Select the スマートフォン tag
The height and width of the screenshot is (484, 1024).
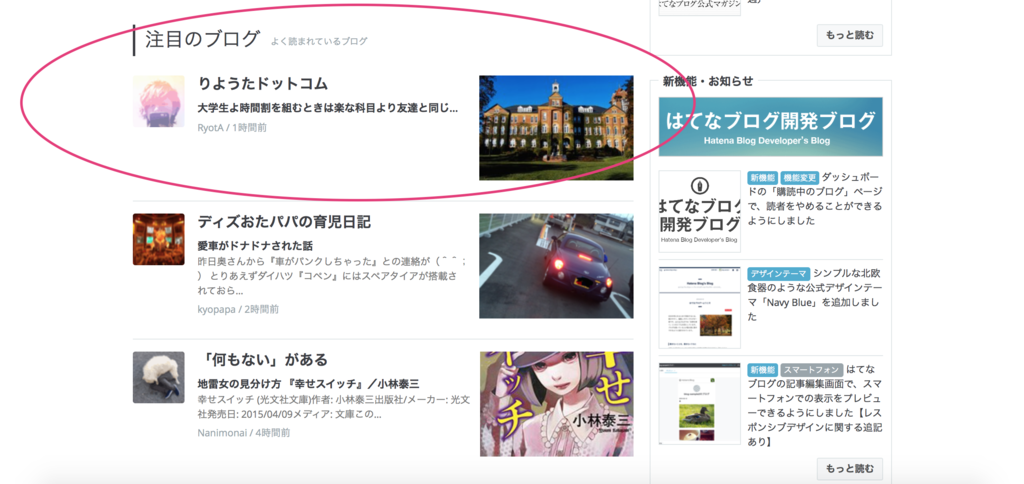click(812, 370)
